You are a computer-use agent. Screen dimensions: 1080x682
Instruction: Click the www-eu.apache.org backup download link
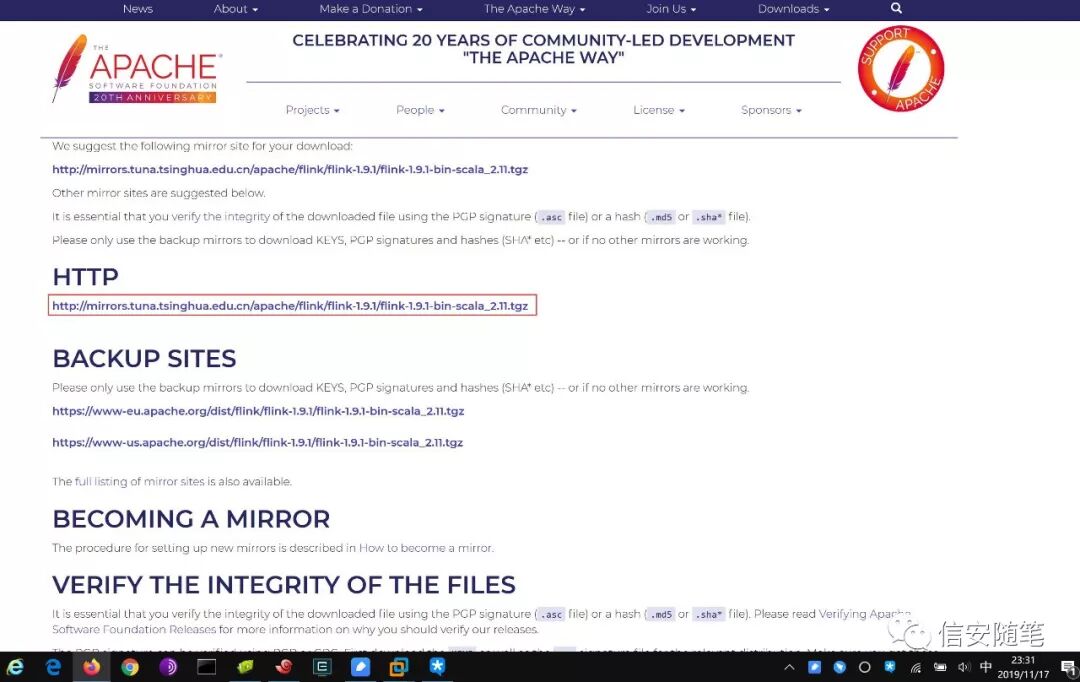coord(258,411)
